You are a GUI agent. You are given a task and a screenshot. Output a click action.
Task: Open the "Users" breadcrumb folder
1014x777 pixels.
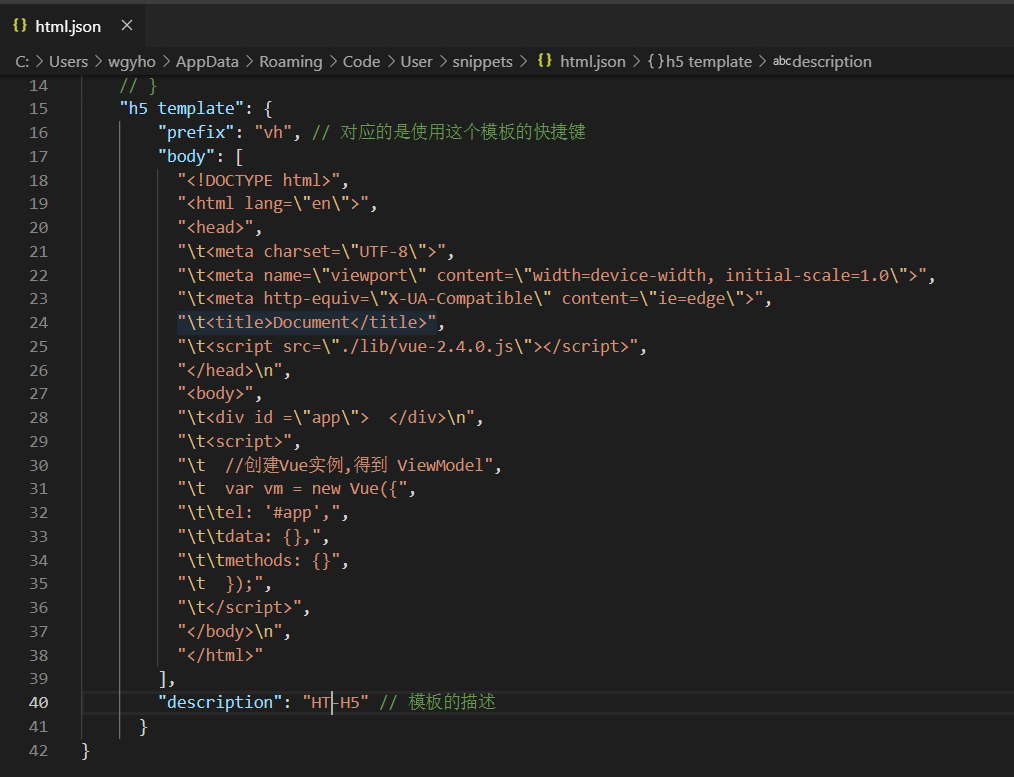pos(68,61)
